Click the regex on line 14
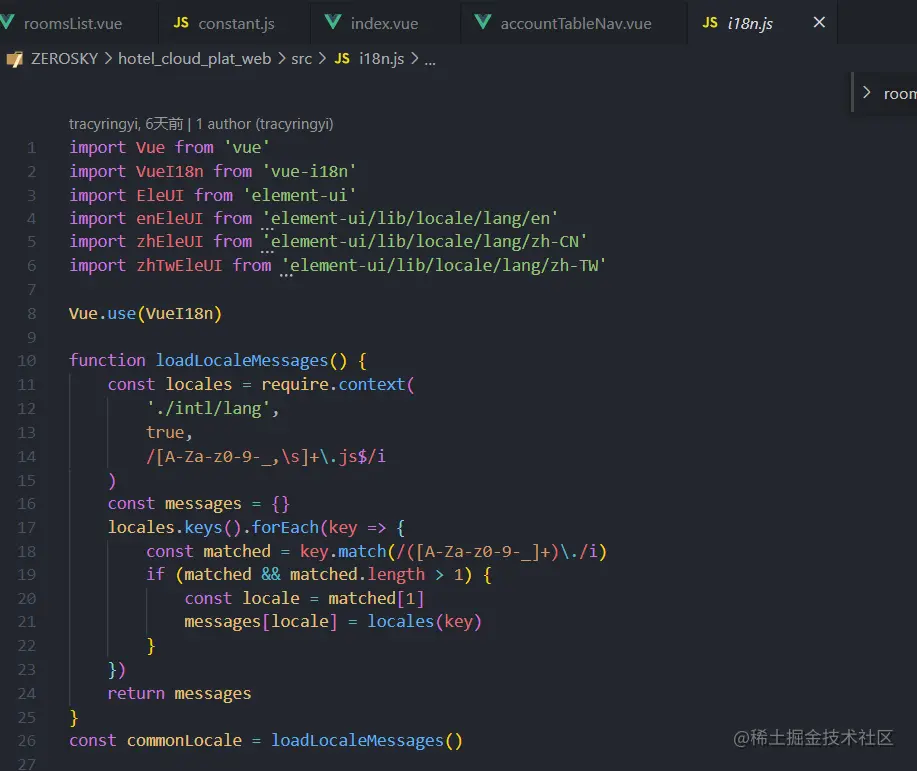The width and height of the screenshot is (917, 771). (x=266, y=456)
